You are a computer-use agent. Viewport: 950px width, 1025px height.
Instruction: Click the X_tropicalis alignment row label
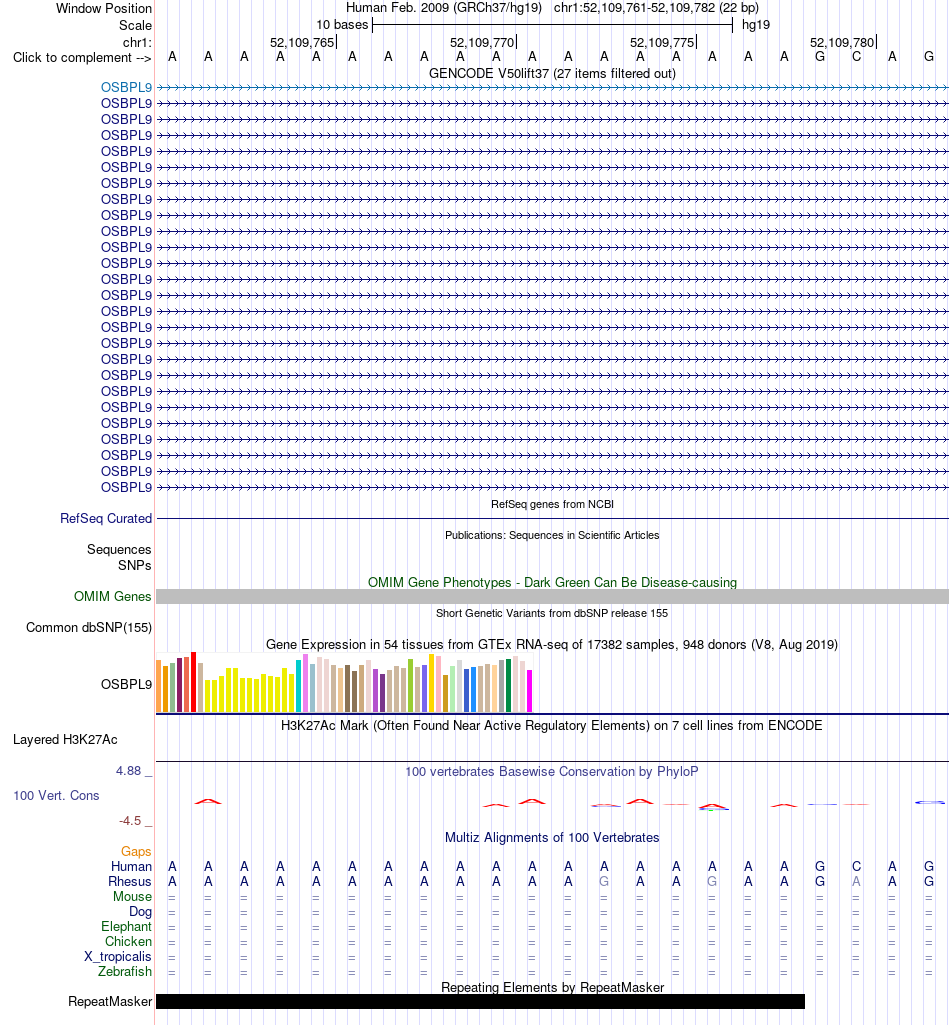[118, 956]
